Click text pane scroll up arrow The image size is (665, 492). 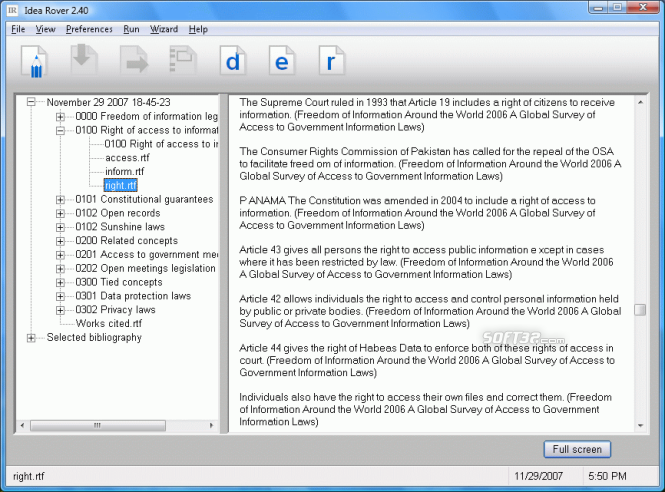point(640,102)
